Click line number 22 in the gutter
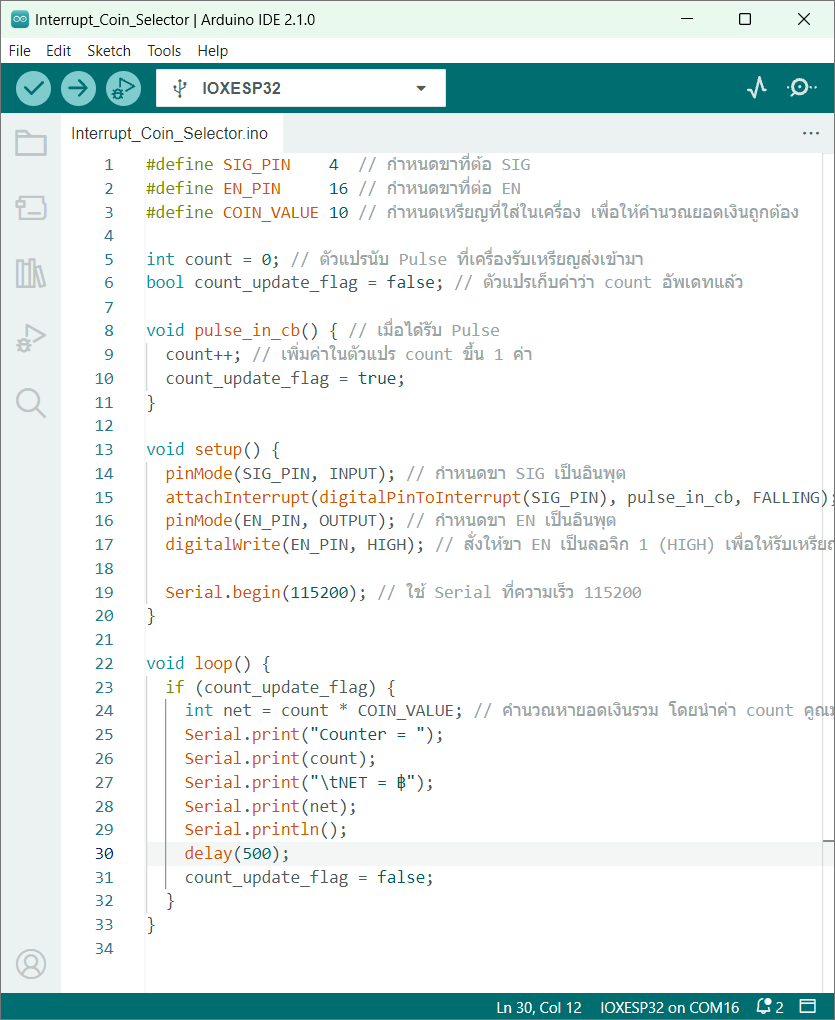Viewport: 835px width, 1020px height. tap(104, 664)
